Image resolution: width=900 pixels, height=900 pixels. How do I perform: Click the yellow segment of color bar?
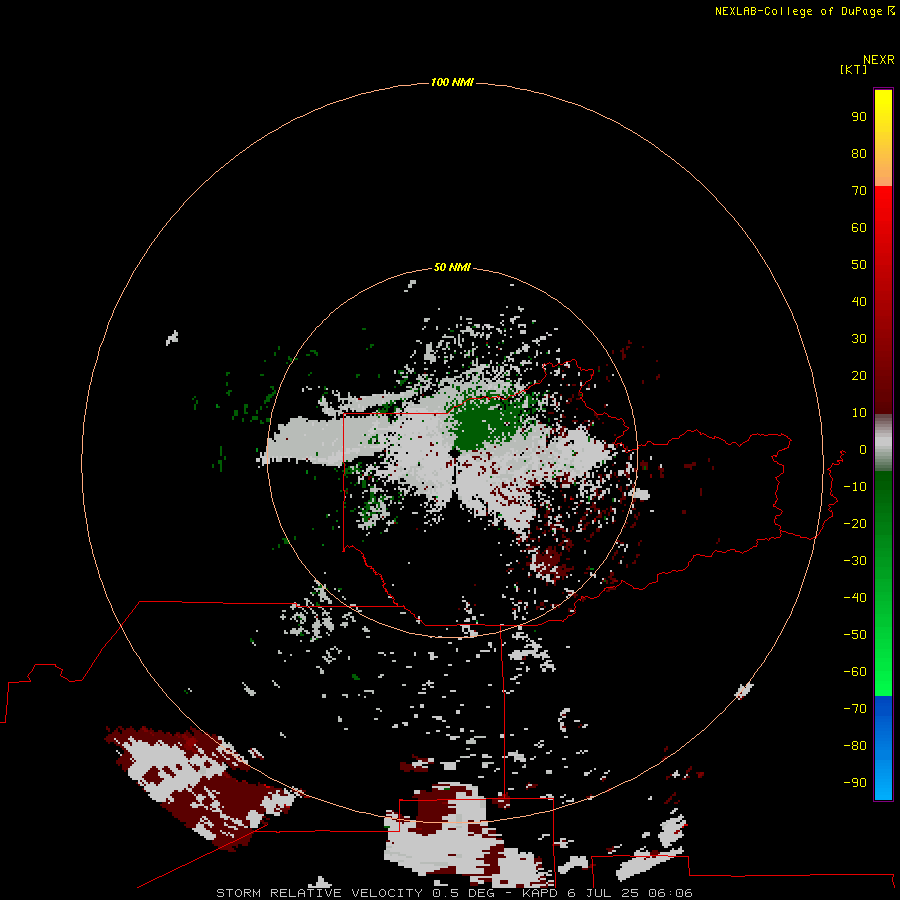point(883,138)
